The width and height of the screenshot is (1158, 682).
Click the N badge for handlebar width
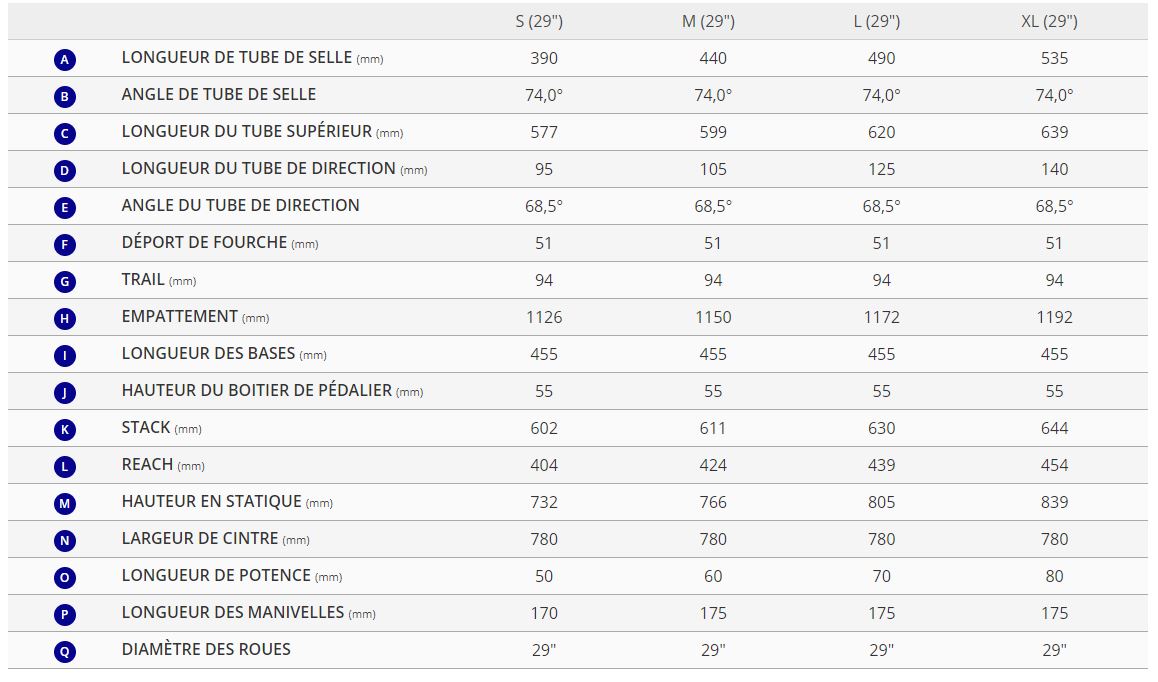(65, 541)
